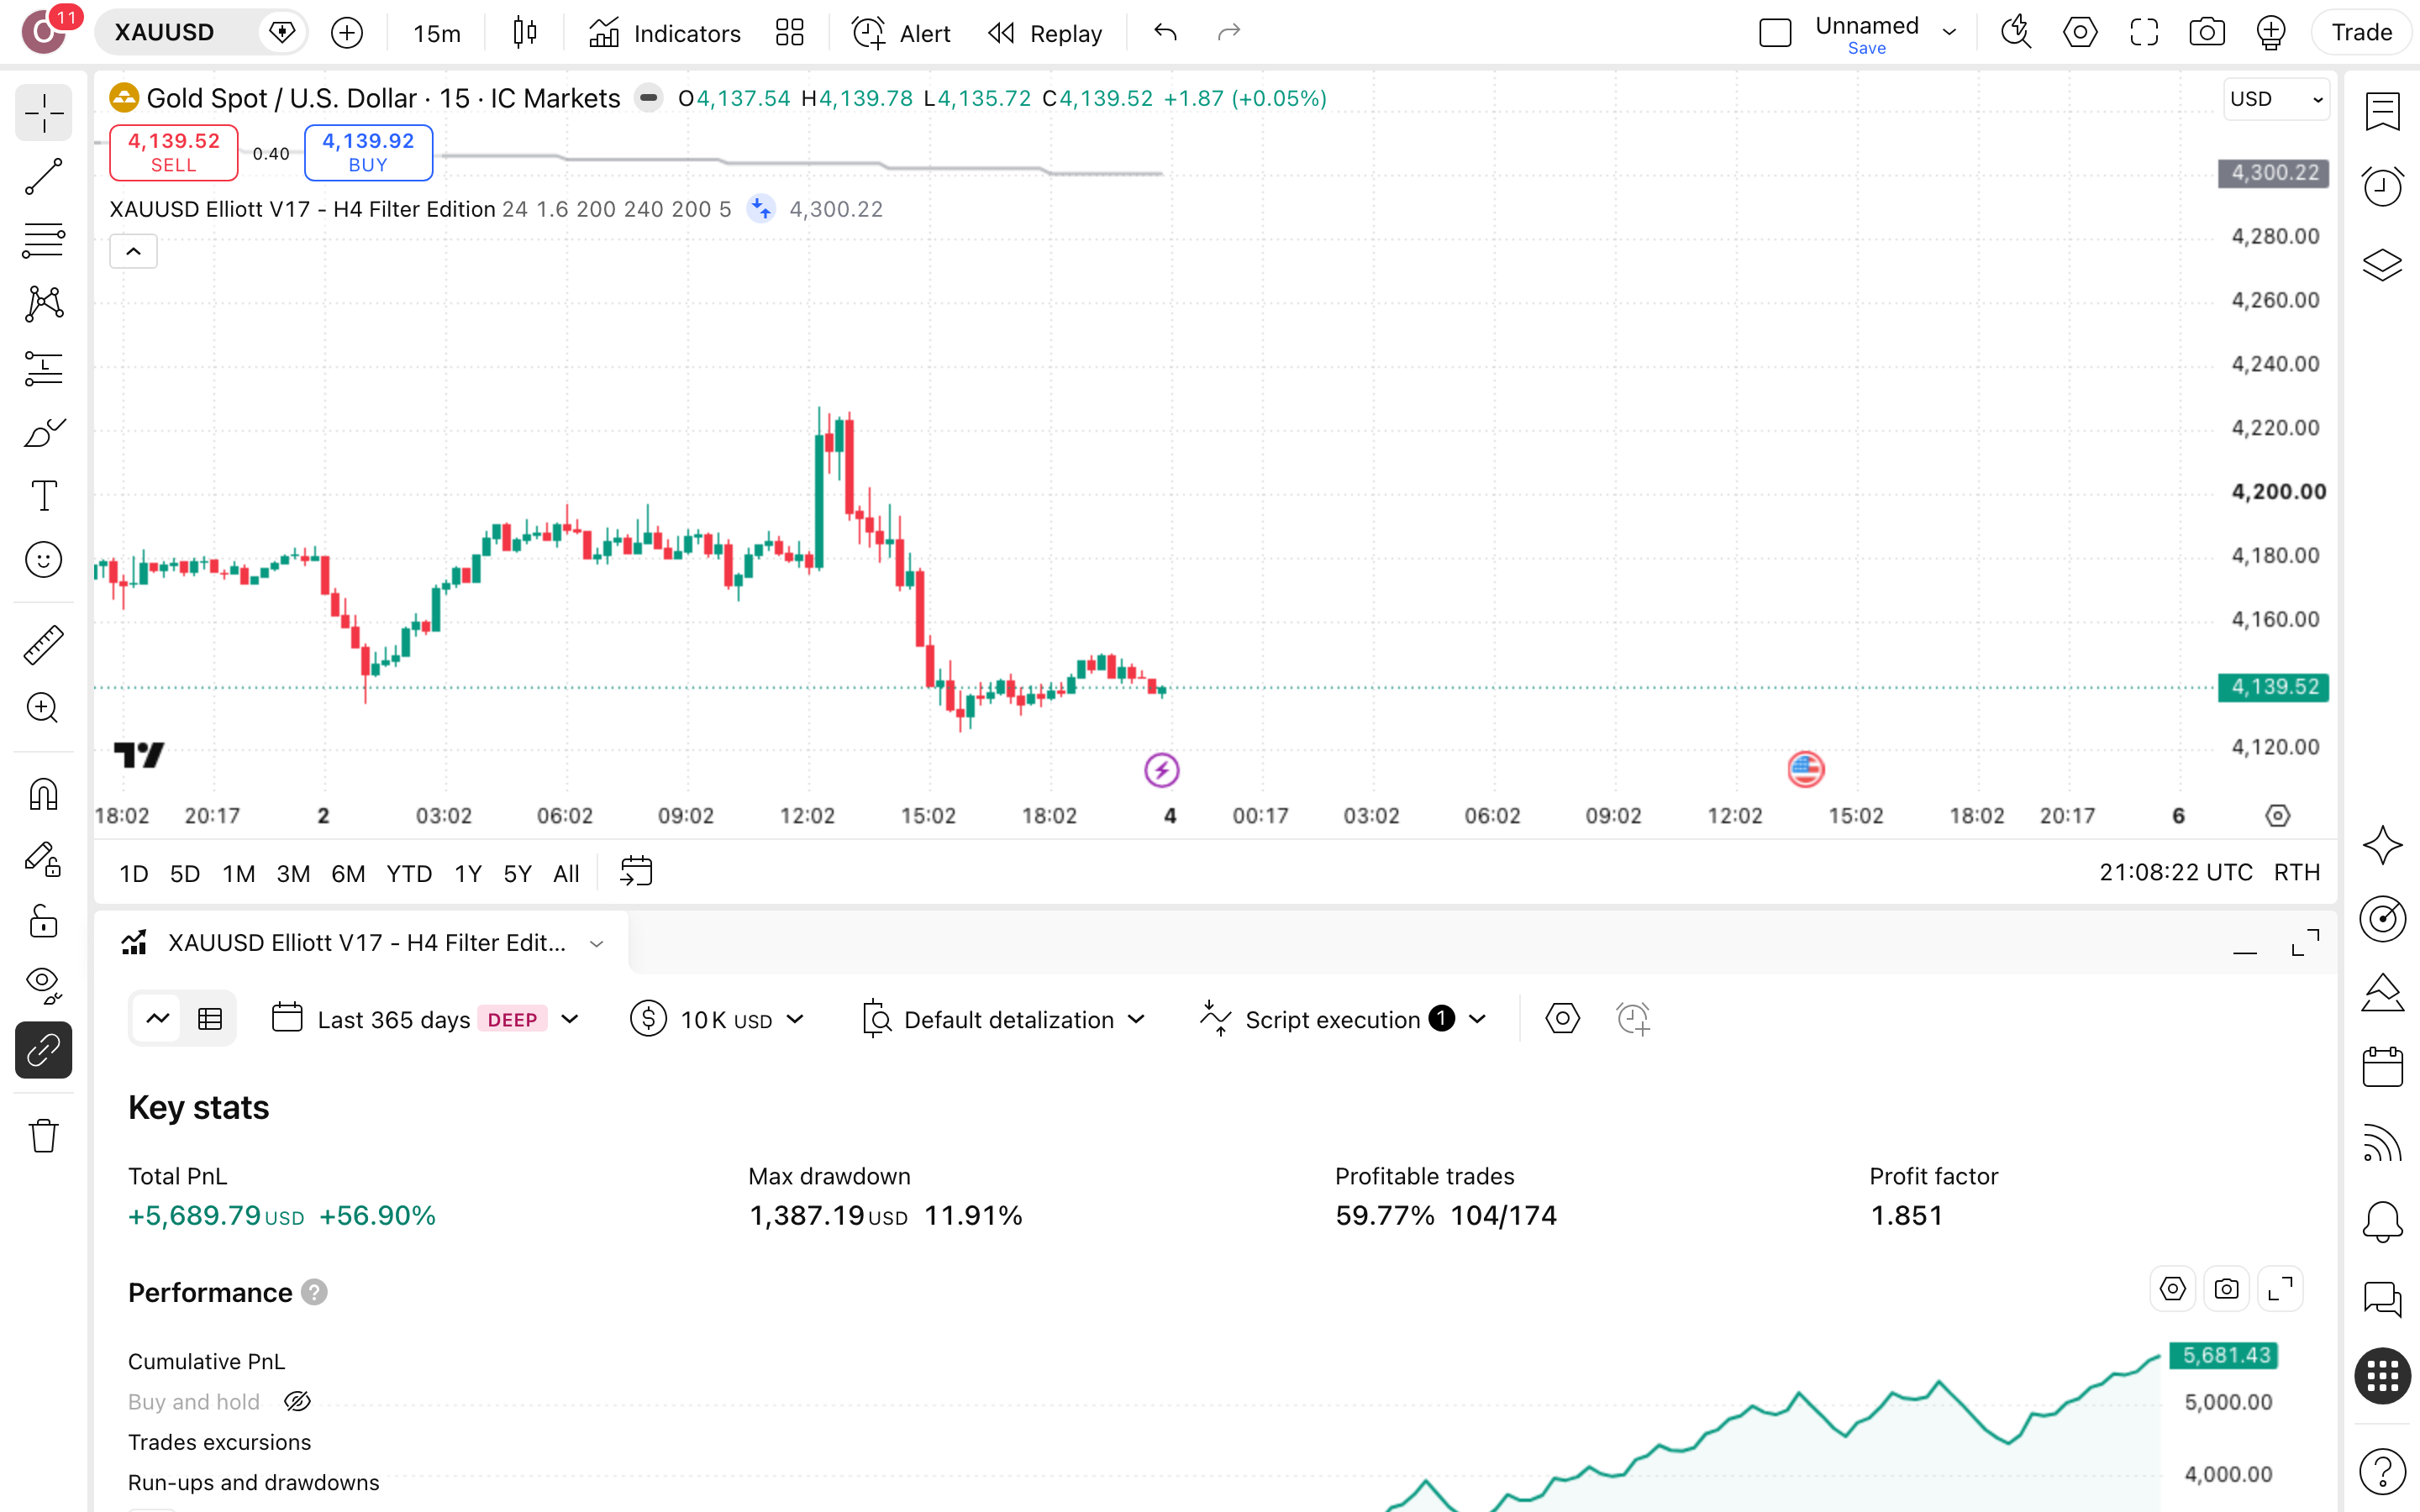Select the trend line drawing tool

point(43,177)
